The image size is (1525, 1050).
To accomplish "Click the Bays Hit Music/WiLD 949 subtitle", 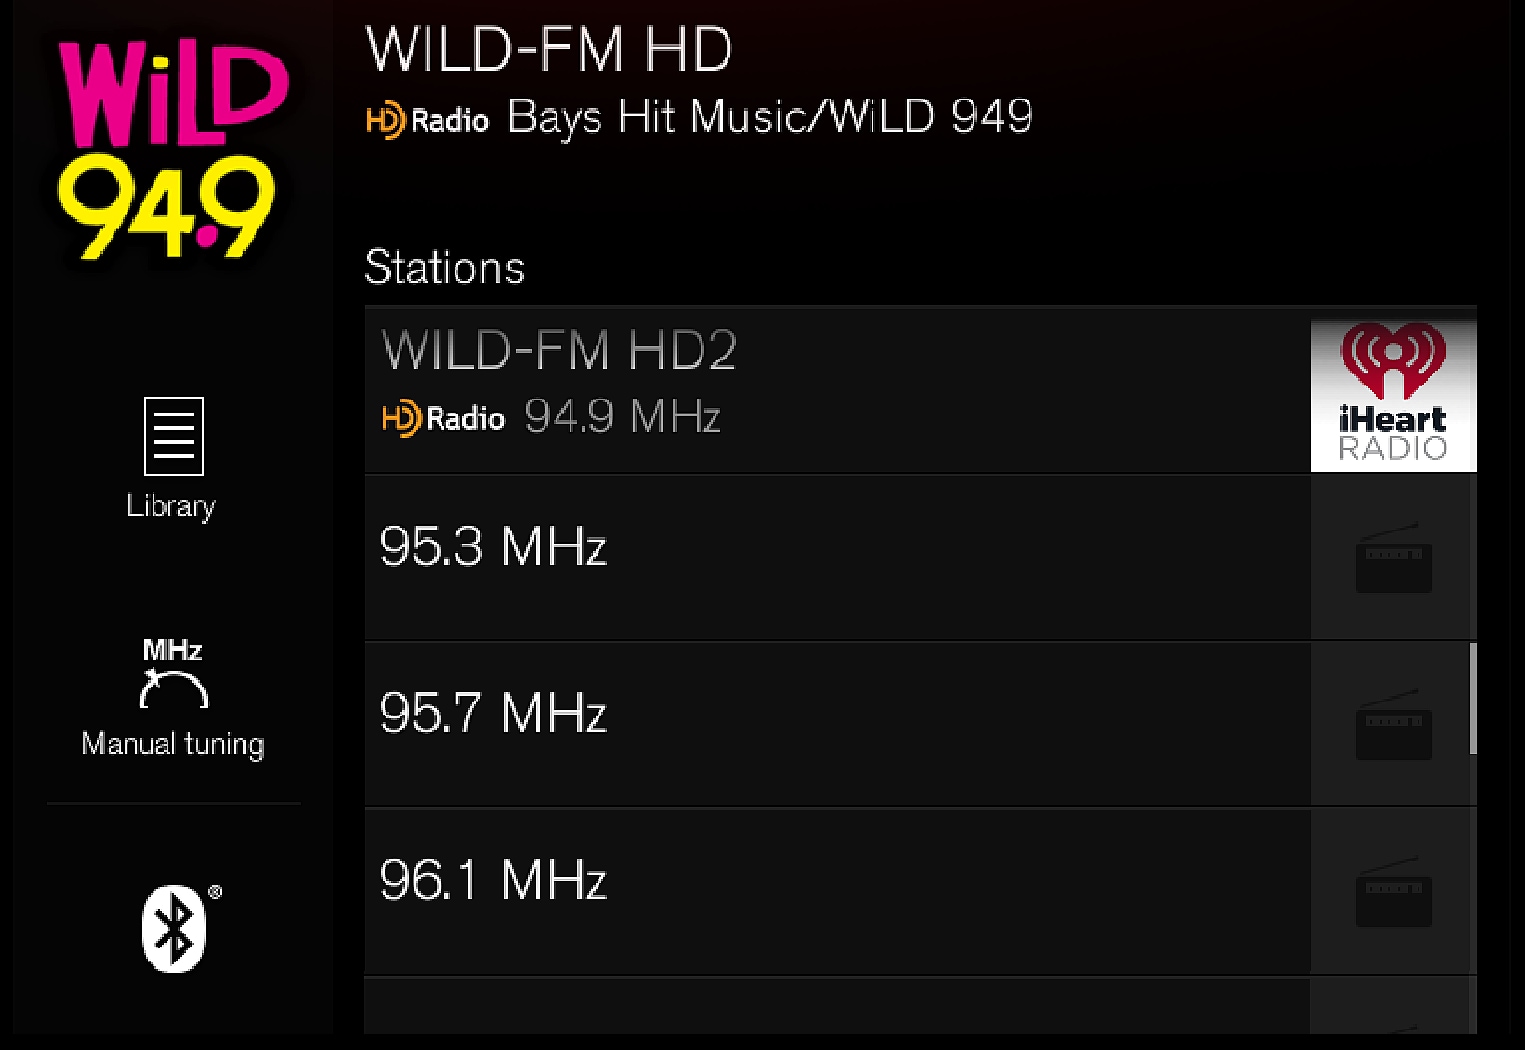I will (x=770, y=118).
